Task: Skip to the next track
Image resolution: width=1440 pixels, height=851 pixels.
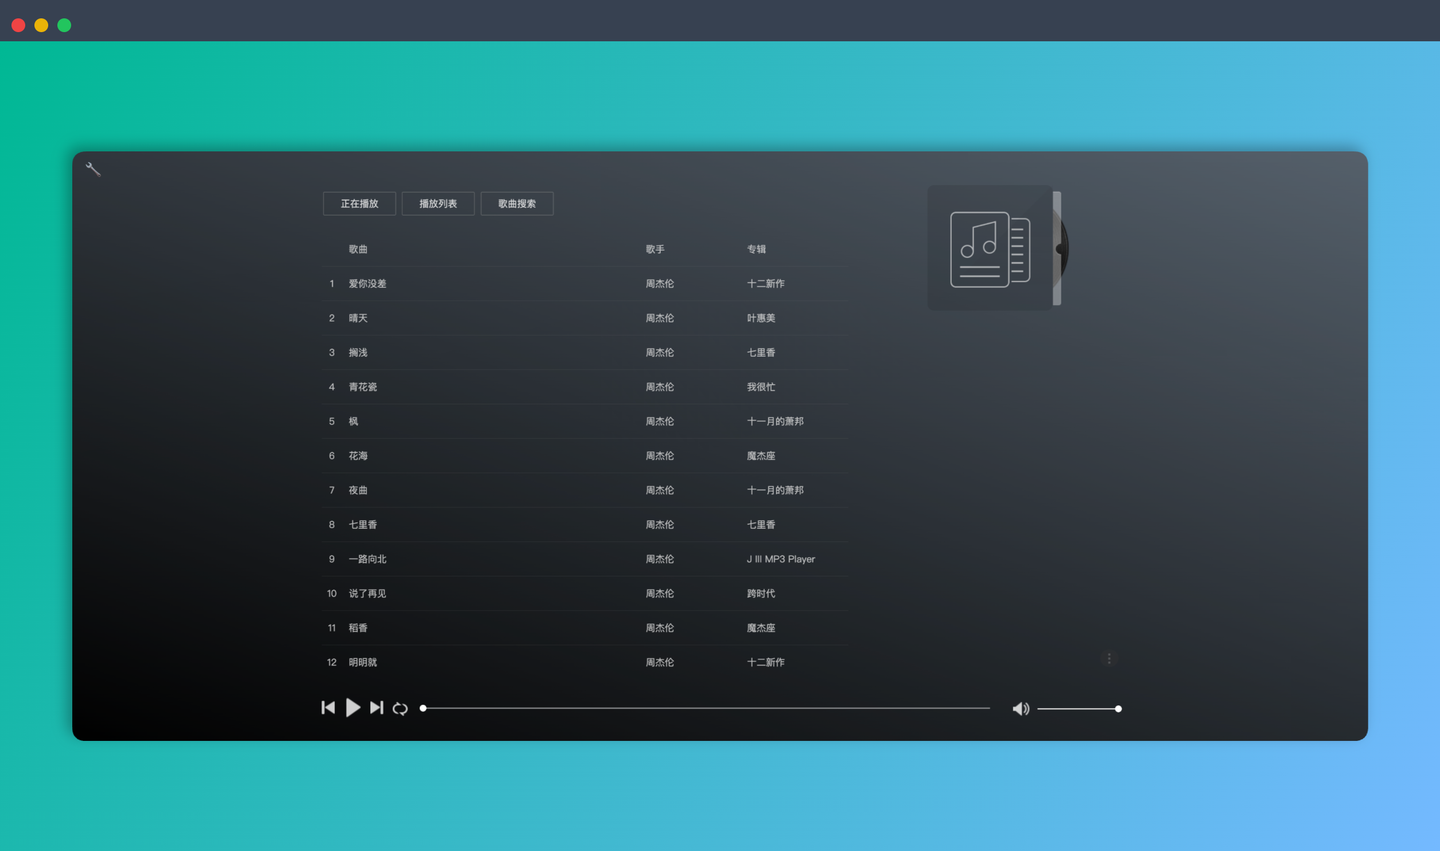Action: pyautogui.click(x=376, y=708)
